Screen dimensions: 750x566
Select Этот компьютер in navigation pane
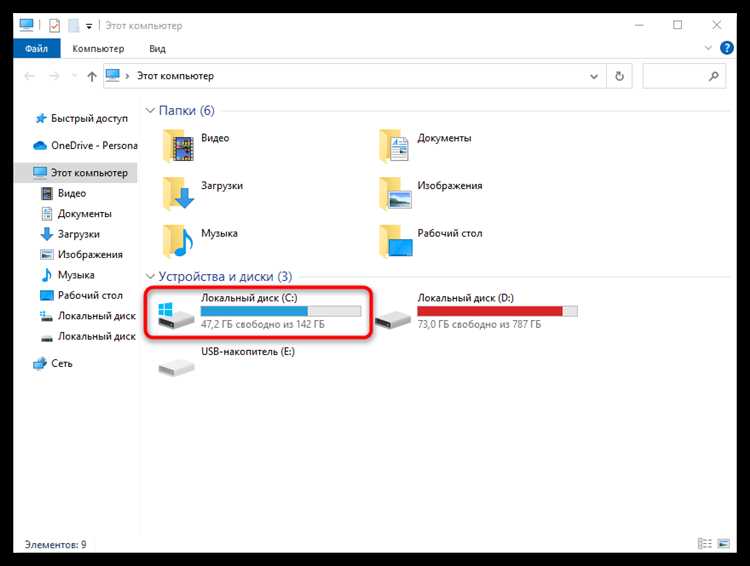(77, 173)
